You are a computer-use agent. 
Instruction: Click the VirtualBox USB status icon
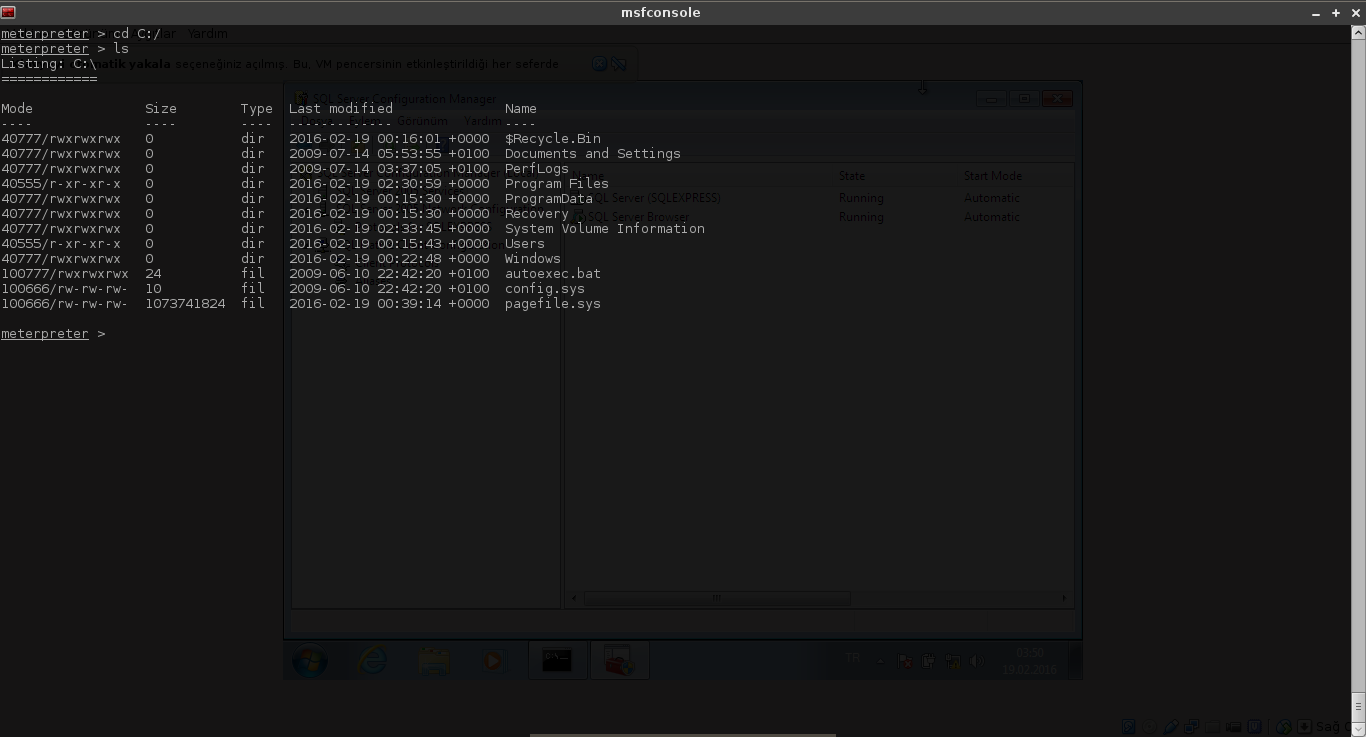(x=1169, y=727)
